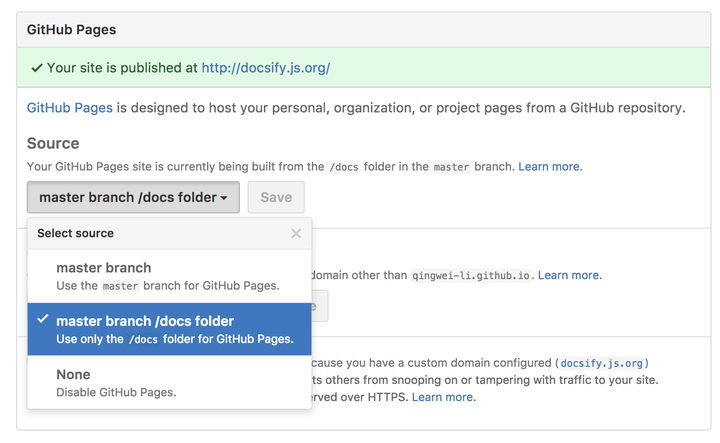Click the qingwei-li.github.io domain code text
The width and height of the screenshot is (720, 443).
pos(472,275)
